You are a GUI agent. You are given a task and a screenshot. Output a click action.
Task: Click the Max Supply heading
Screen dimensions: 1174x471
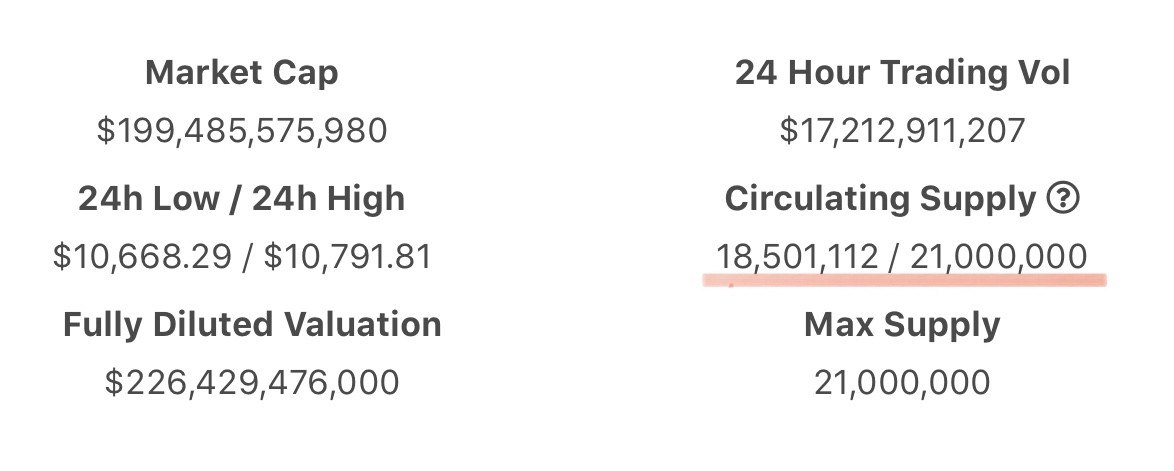902,325
